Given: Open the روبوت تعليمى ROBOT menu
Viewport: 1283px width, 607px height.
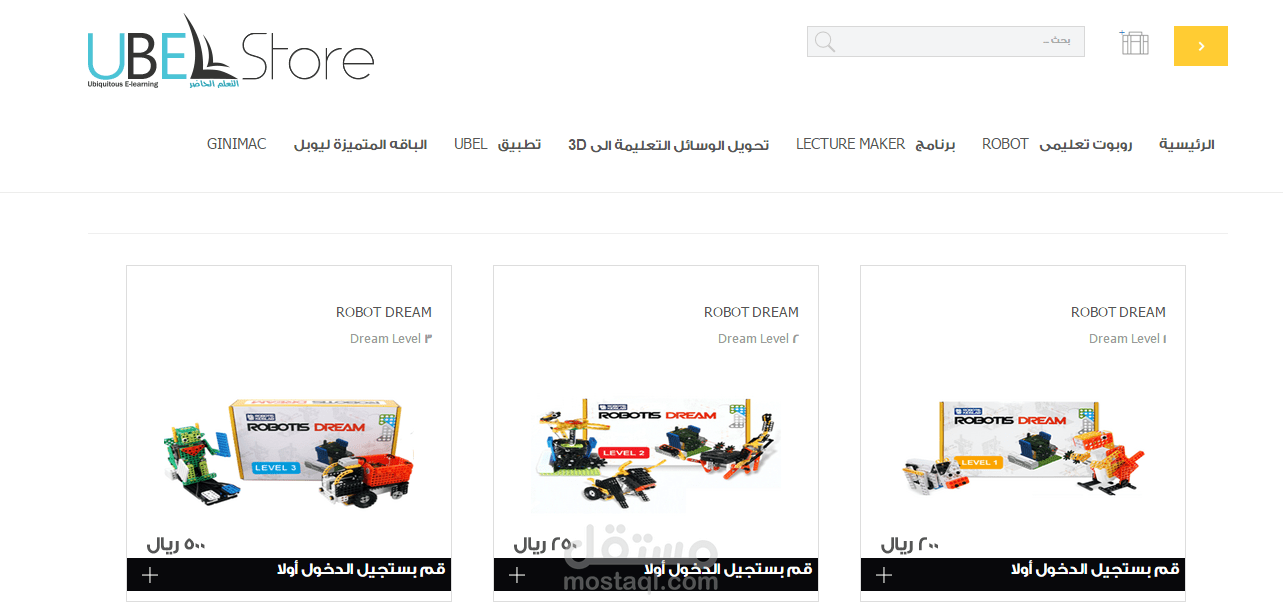Looking at the screenshot, I should pos(1057,144).
